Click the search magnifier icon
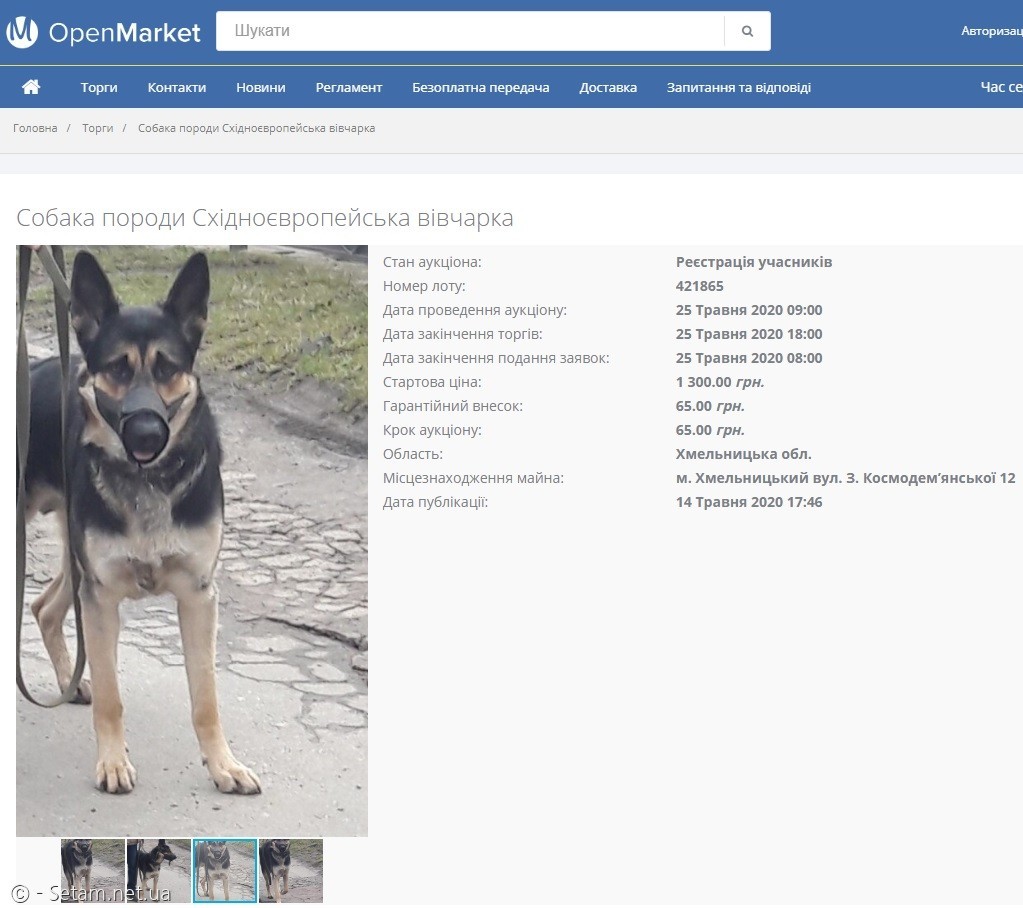This screenshot has height=908, width=1023. (x=747, y=31)
